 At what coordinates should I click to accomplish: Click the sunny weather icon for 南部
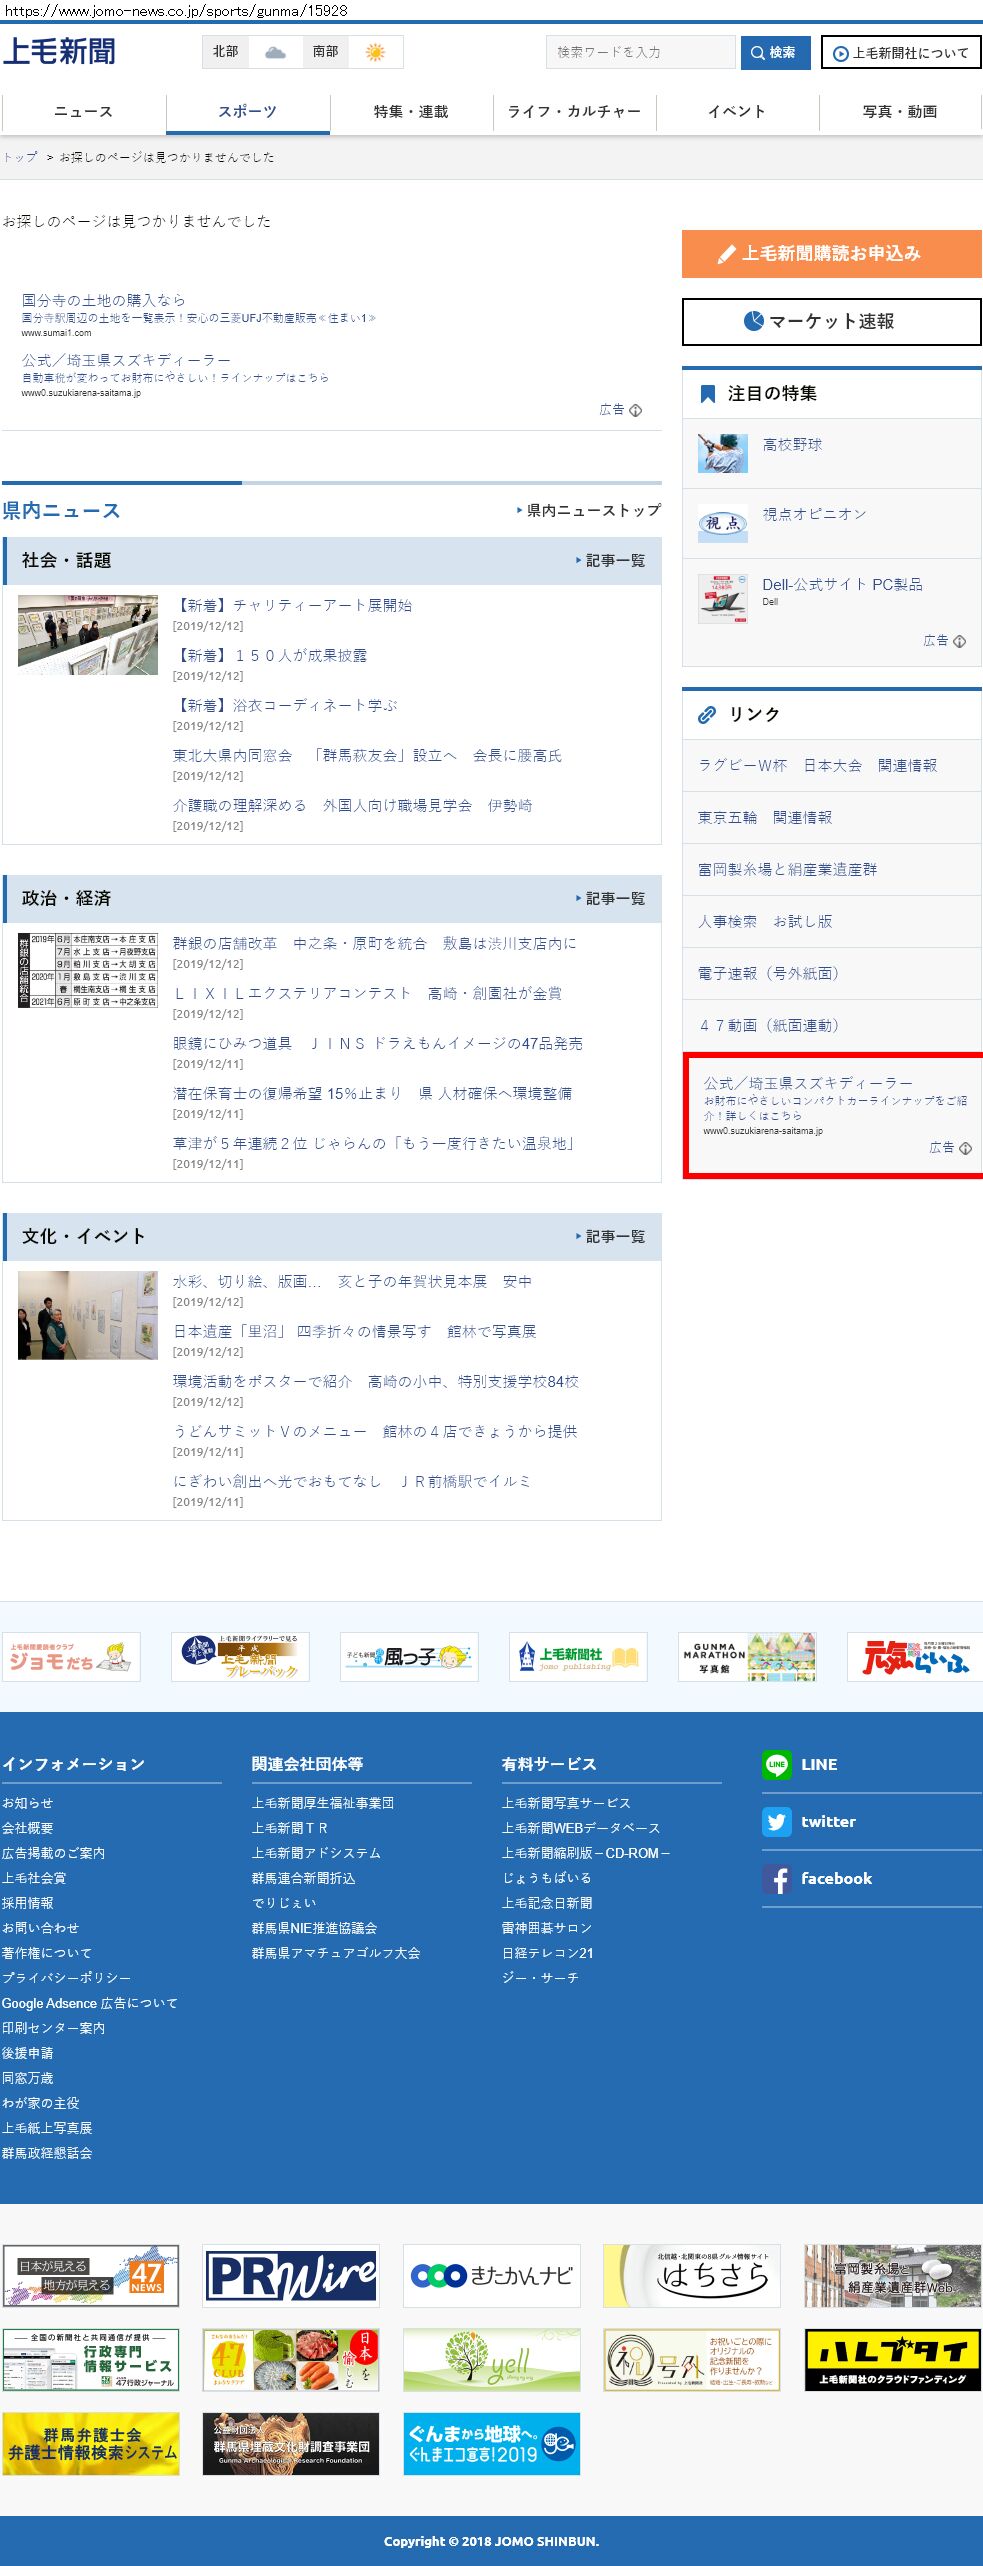click(375, 52)
